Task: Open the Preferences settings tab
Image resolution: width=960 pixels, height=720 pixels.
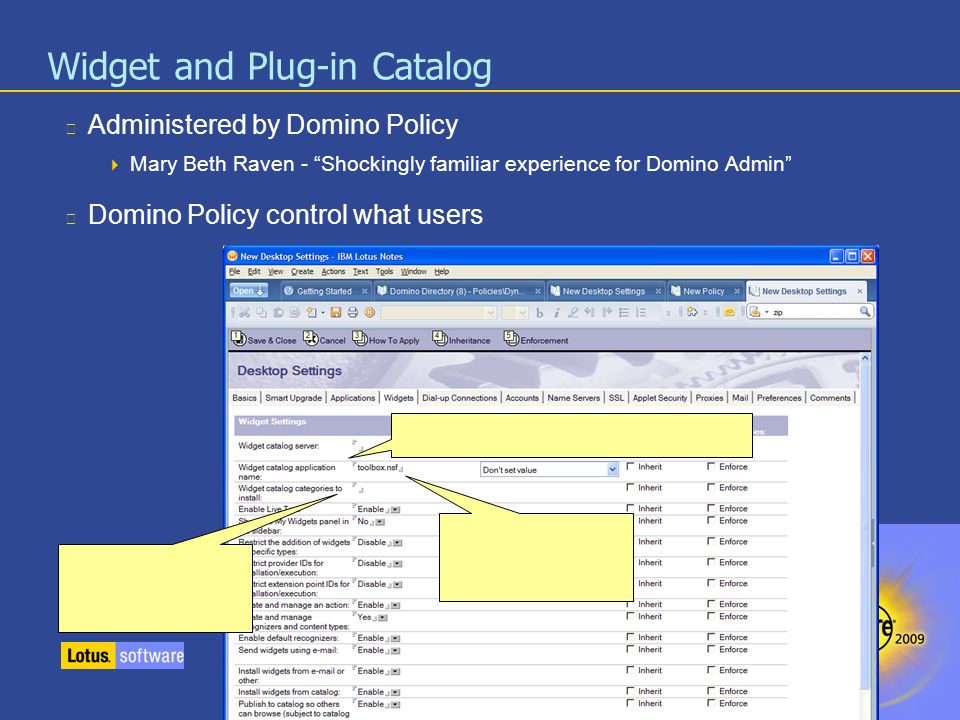Action: [x=779, y=398]
